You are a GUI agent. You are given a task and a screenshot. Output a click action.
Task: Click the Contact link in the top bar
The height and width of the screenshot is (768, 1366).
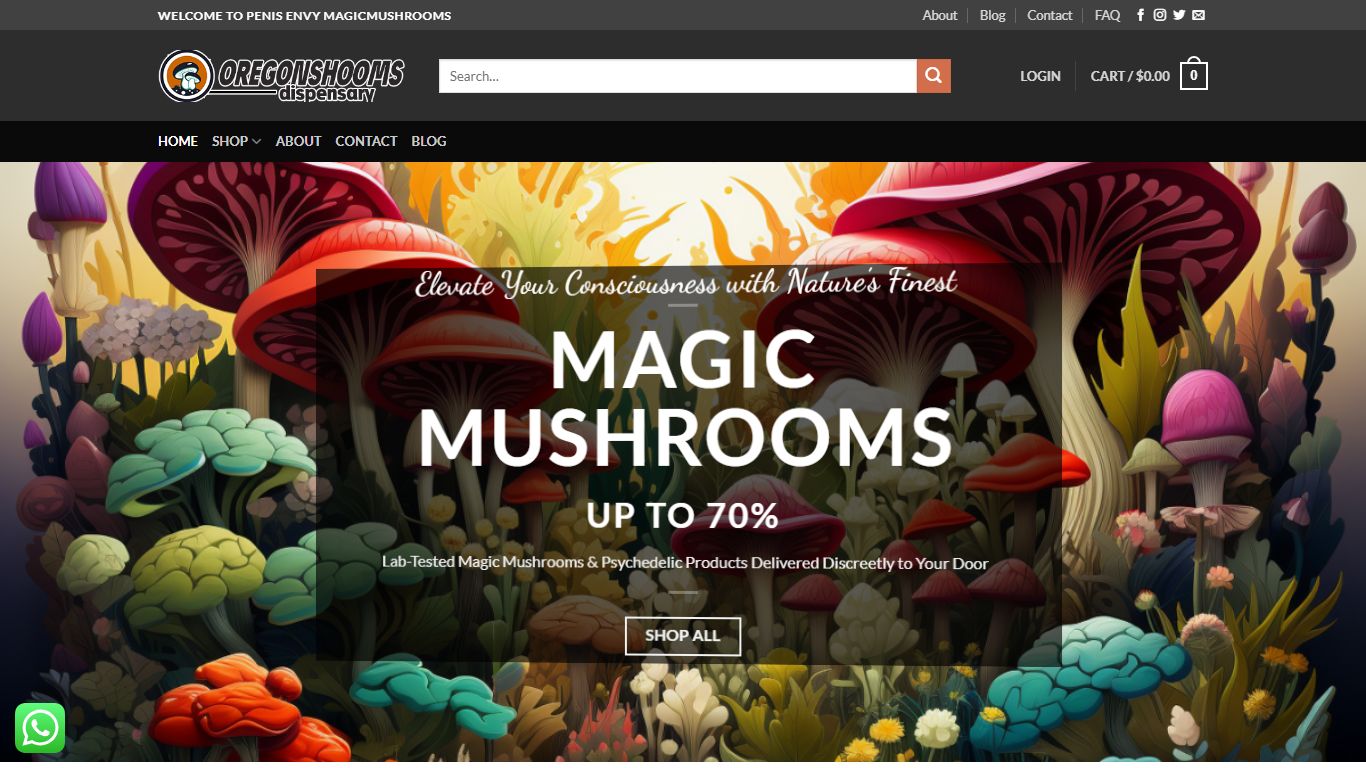pos(1049,15)
